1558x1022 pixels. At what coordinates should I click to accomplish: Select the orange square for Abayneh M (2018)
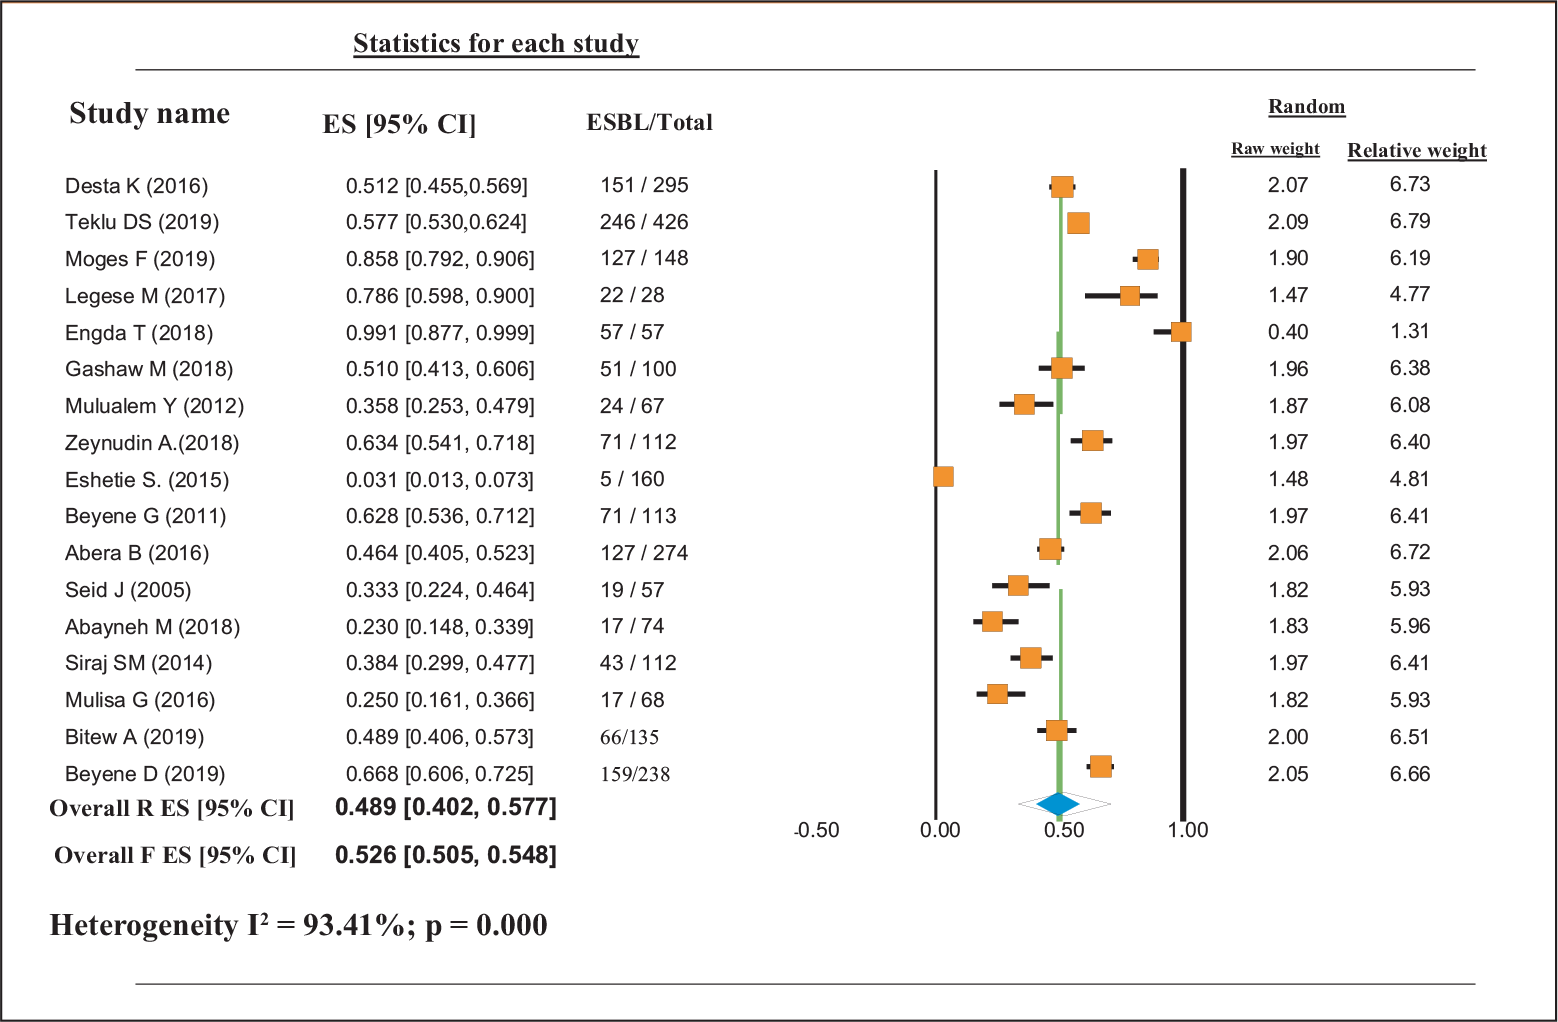point(992,621)
